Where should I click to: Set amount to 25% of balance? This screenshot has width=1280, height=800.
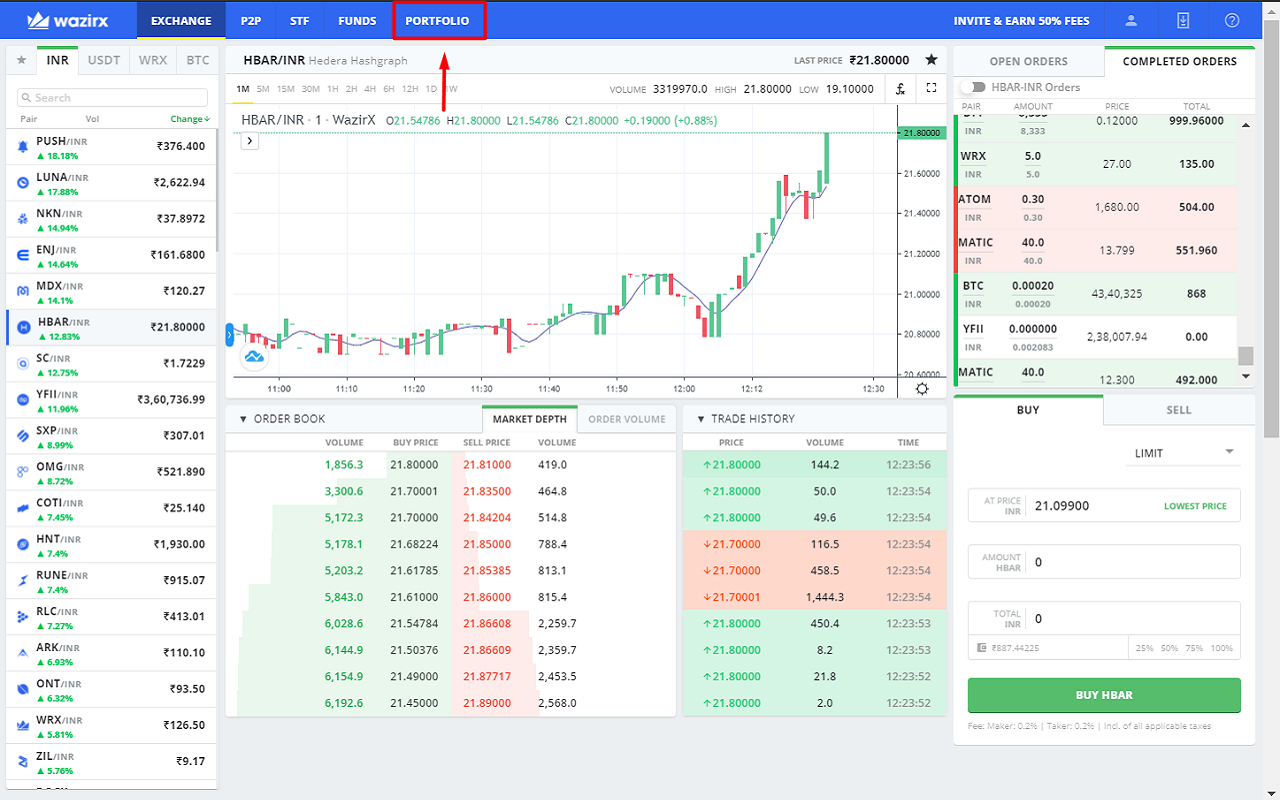(1144, 648)
